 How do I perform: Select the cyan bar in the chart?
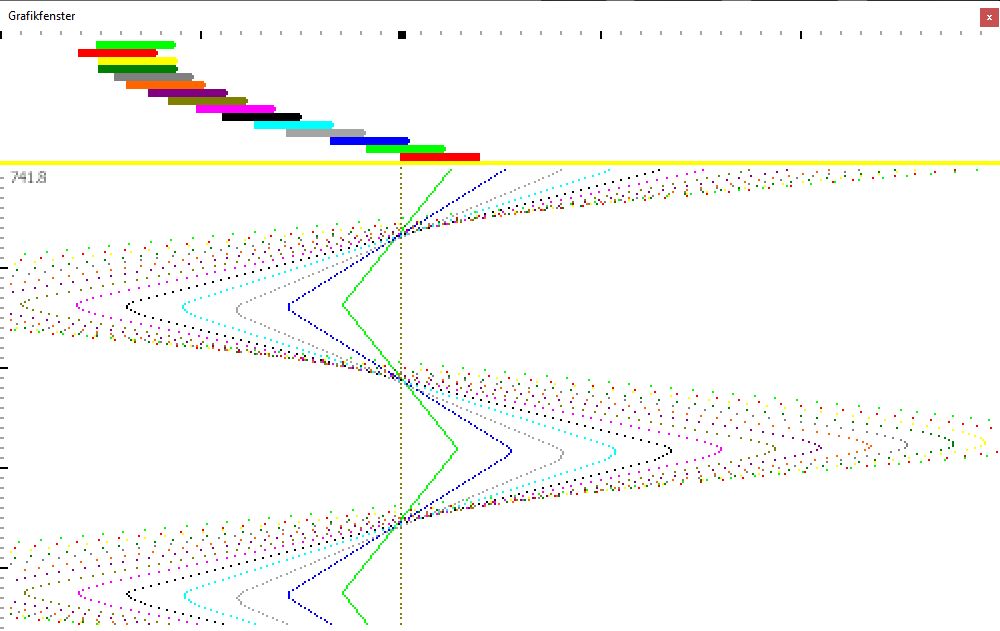(x=293, y=125)
